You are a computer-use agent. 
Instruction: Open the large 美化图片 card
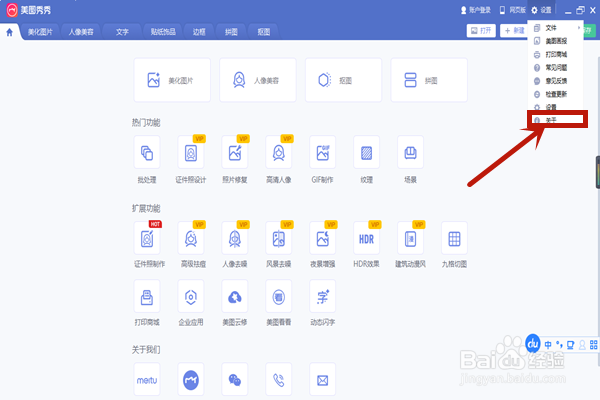[172, 80]
